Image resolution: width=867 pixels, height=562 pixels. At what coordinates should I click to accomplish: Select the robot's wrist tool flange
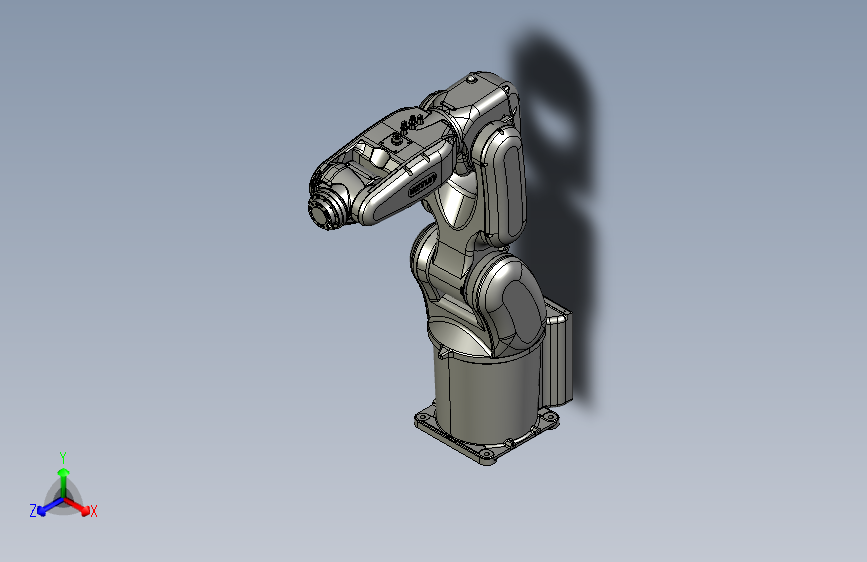(x=322, y=213)
